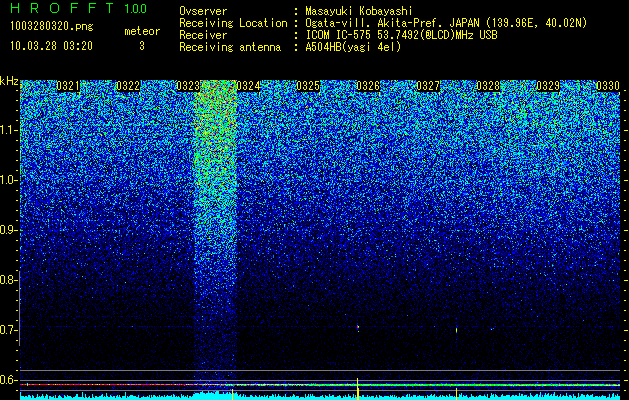Click the yellow detection spike below 0324
Viewport: 629px width, 400px height.
click(x=232, y=393)
